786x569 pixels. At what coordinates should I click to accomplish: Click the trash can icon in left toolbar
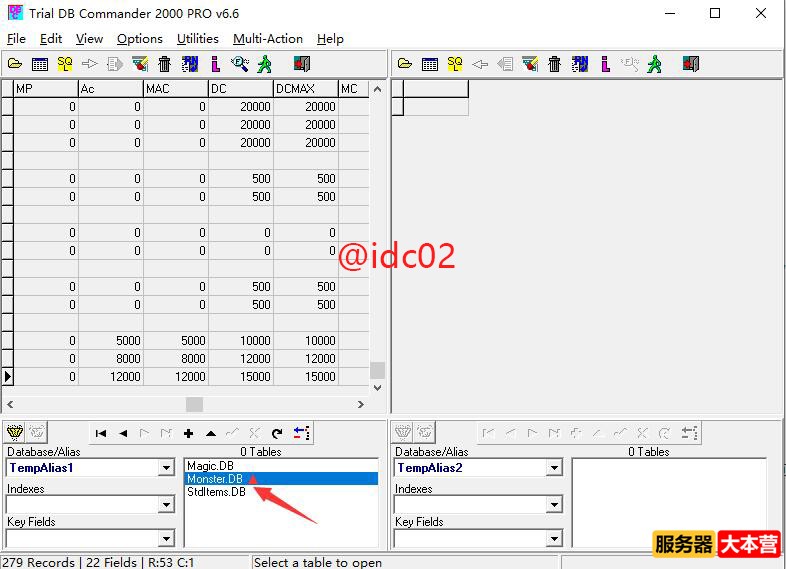164,64
